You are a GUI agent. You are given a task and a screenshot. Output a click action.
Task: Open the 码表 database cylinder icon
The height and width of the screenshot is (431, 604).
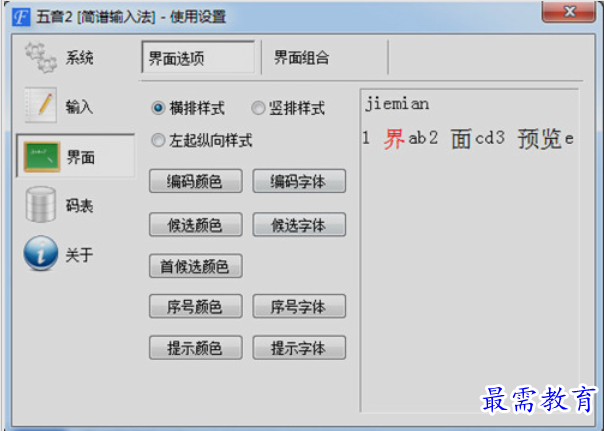point(41,205)
